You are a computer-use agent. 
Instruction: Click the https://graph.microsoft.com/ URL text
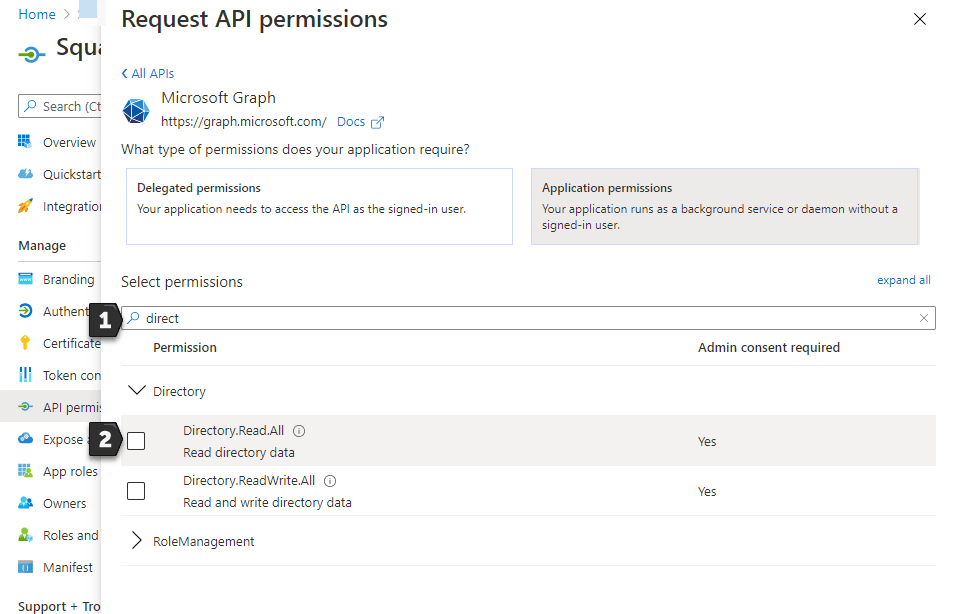click(x=244, y=122)
